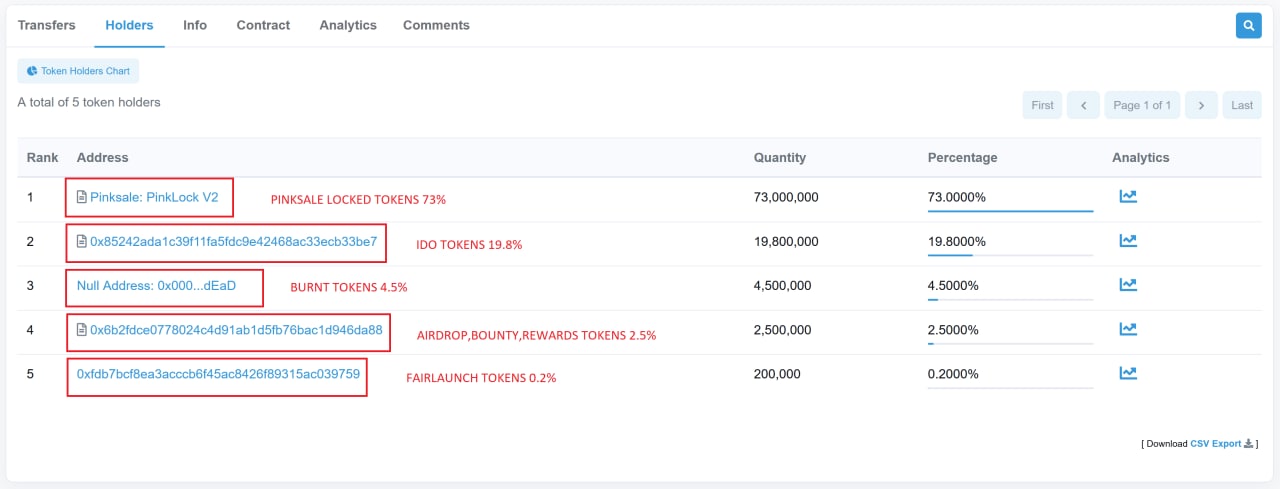Go to next page with right chevron
Viewport: 1280px width, 489px height.
click(1202, 105)
